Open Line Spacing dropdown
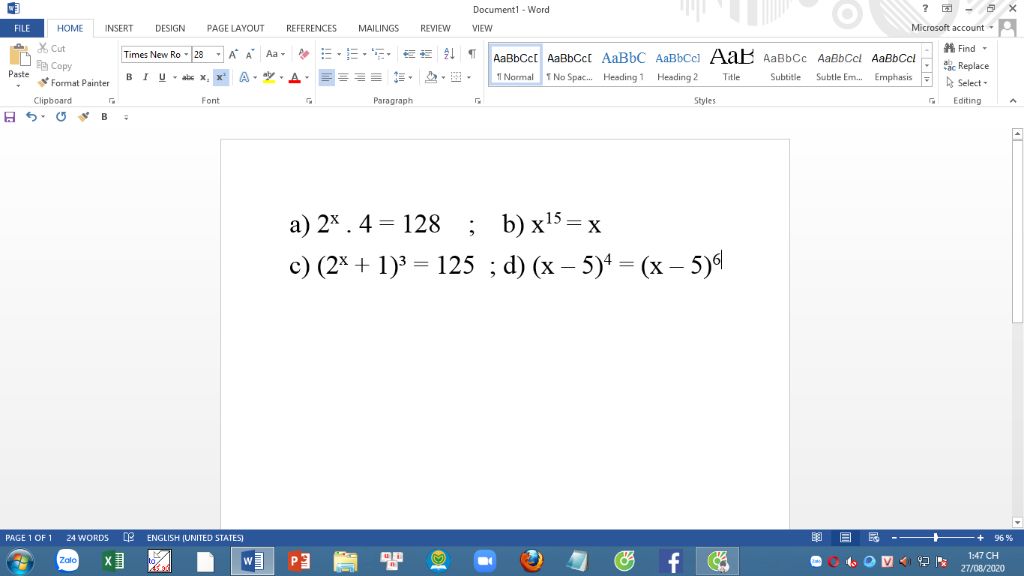The width and height of the screenshot is (1024, 576). [x=402, y=77]
